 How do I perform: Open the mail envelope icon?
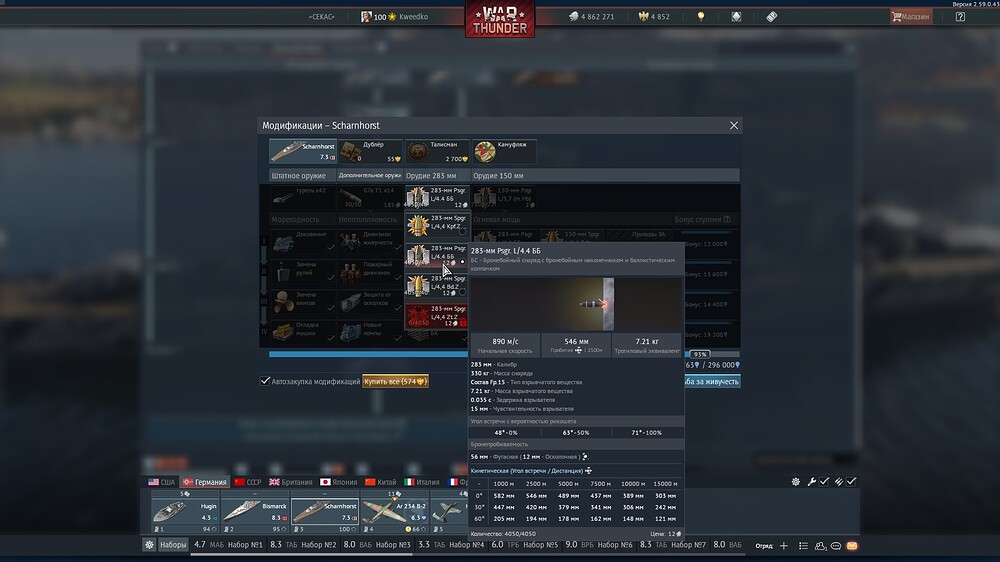coord(852,545)
